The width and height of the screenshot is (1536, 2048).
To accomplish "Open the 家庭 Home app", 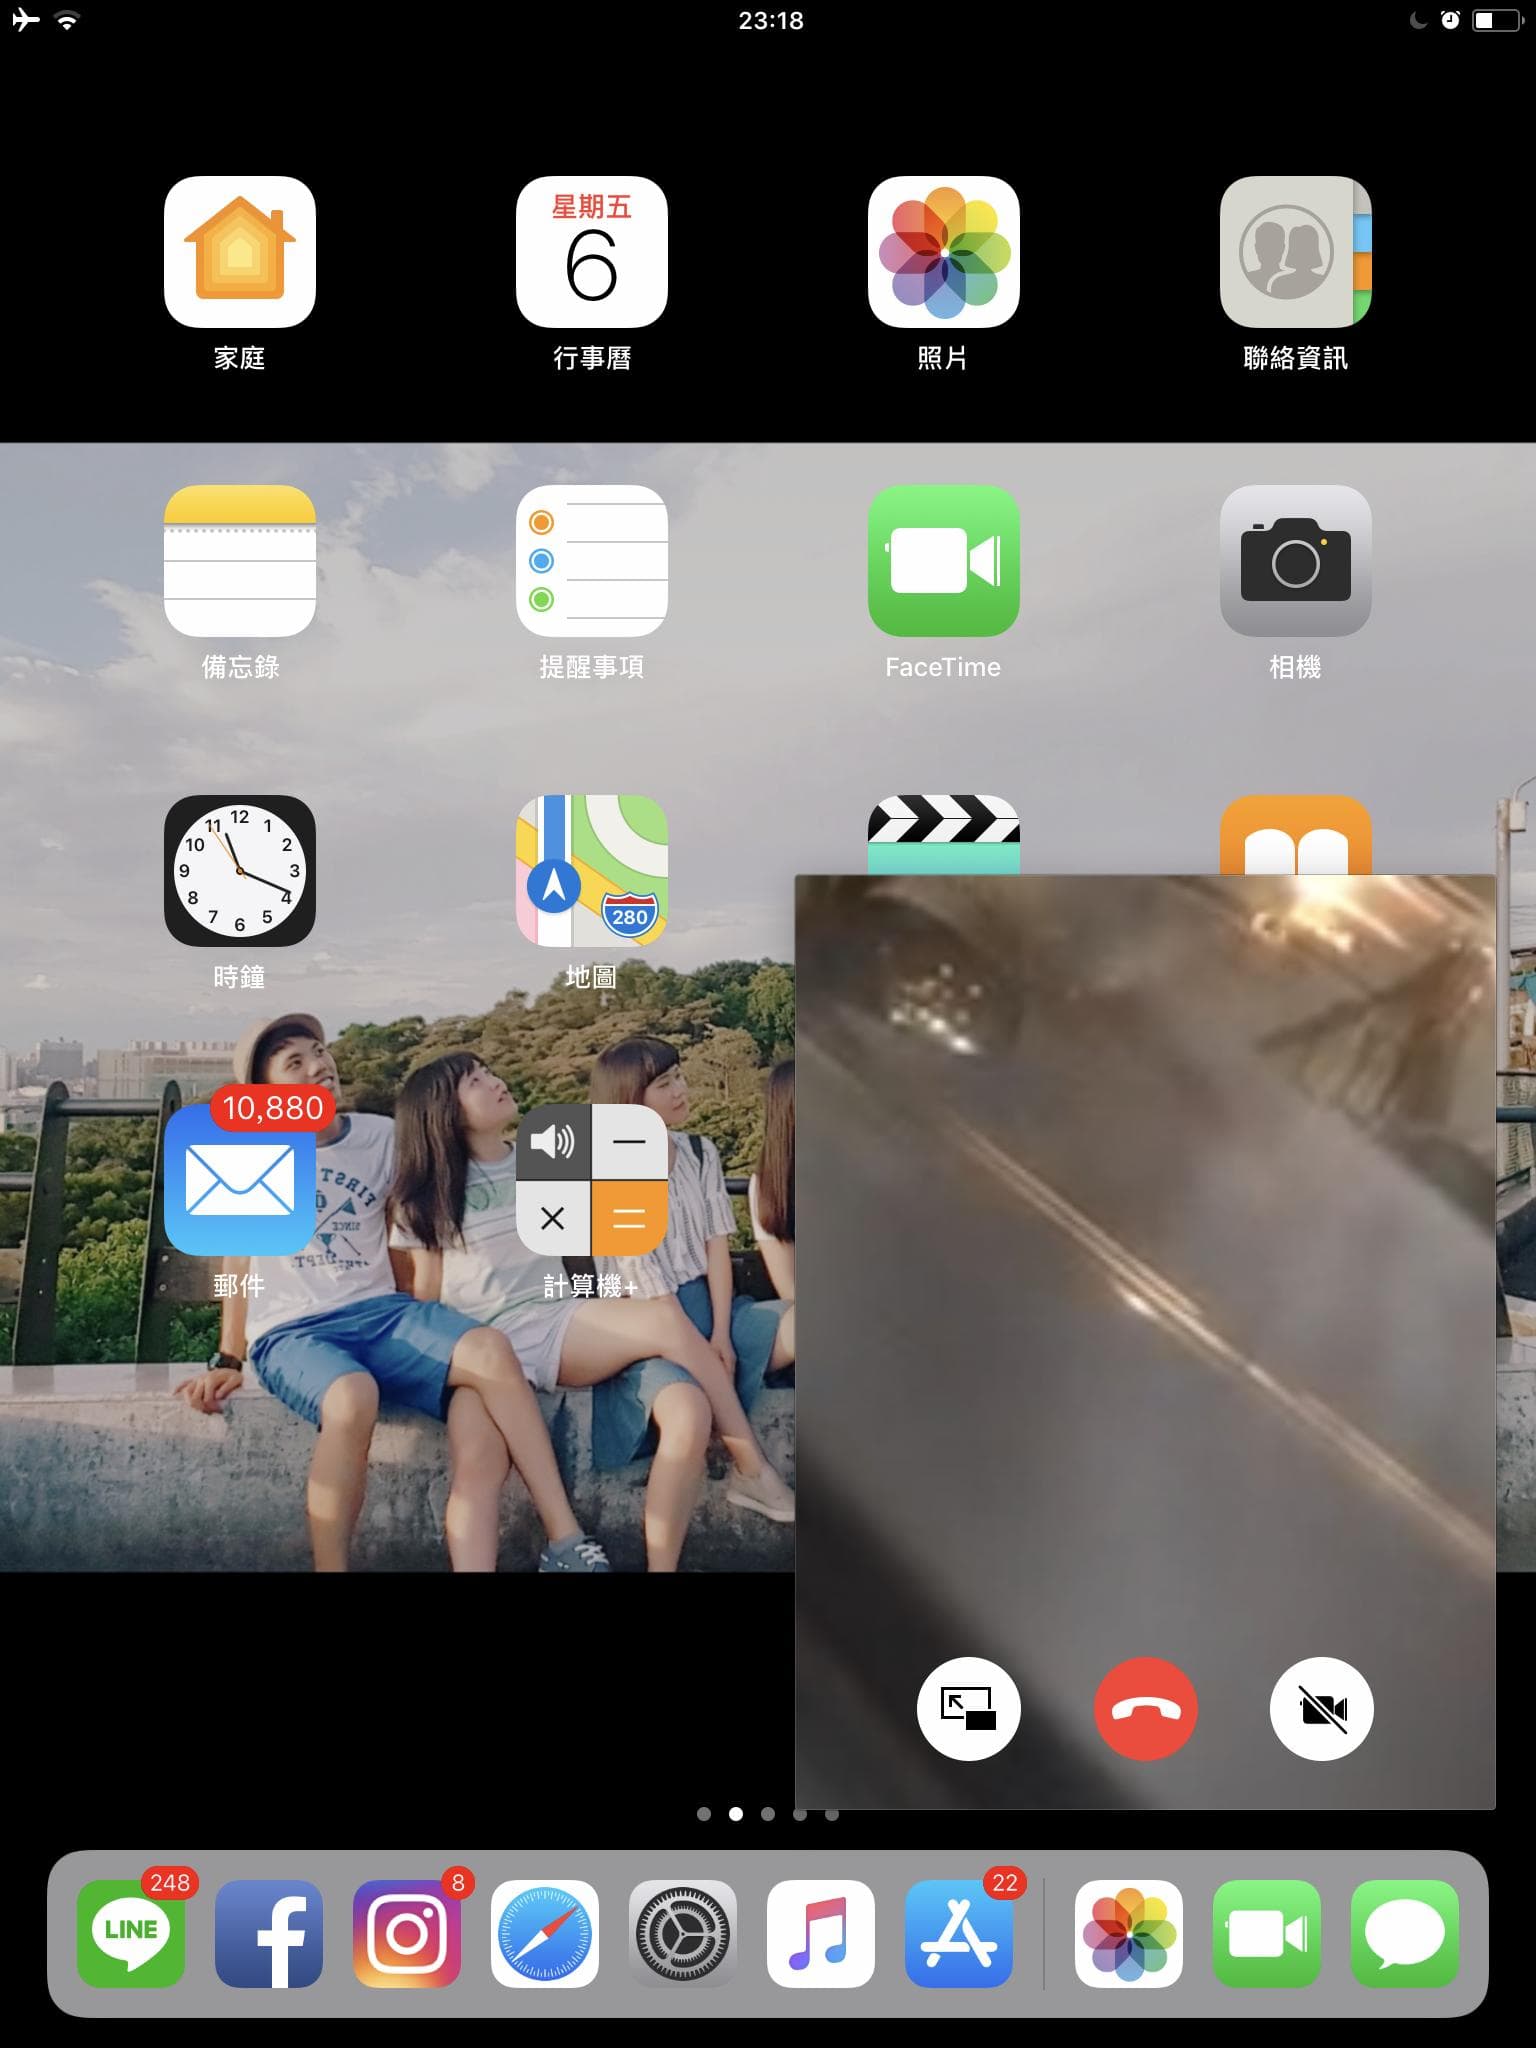I will coord(239,252).
